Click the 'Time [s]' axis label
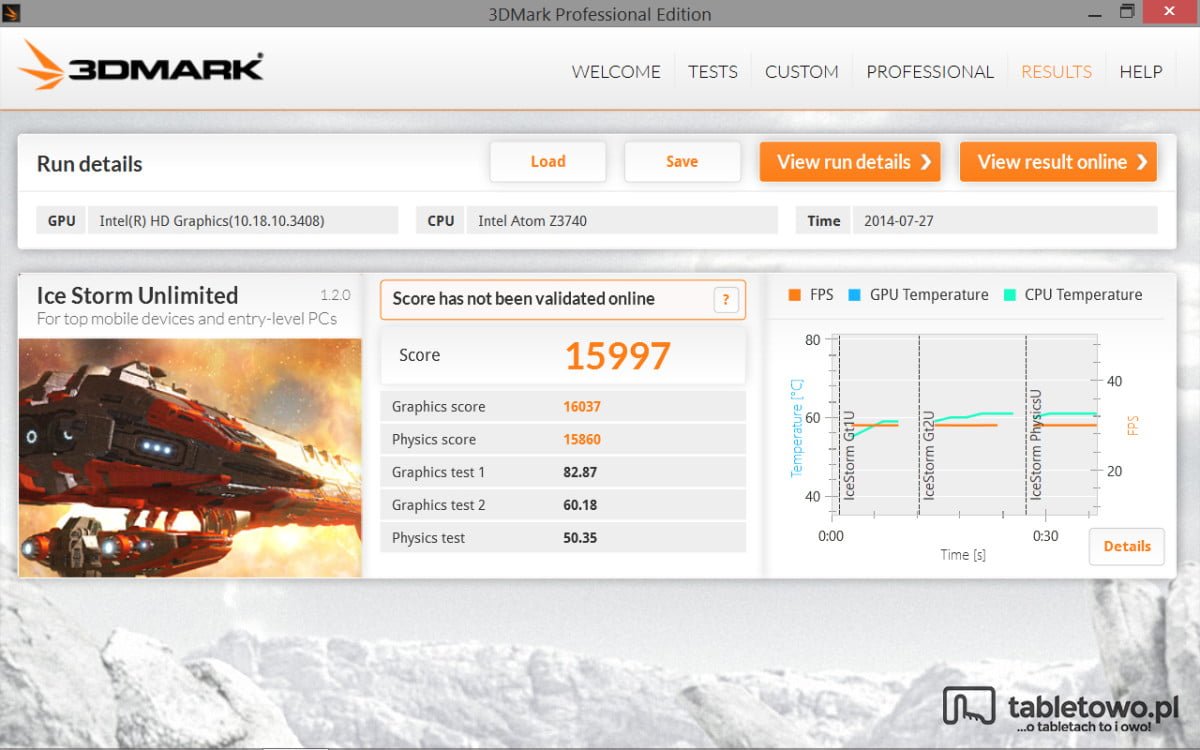The width and height of the screenshot is (1200, 750). (963, 555)
